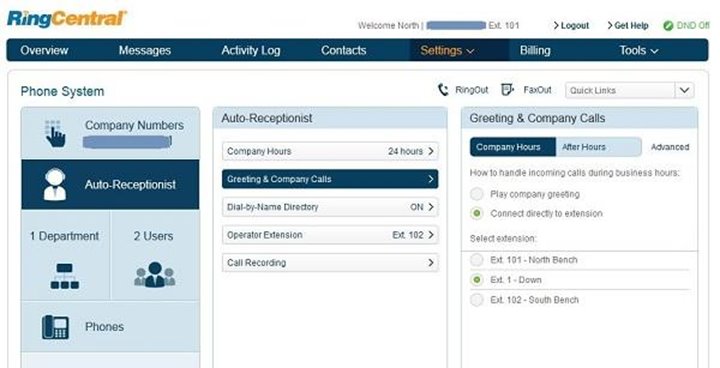The image size is (720, 368).
Task: Click the Select extension label
Action: coord(503,238)
